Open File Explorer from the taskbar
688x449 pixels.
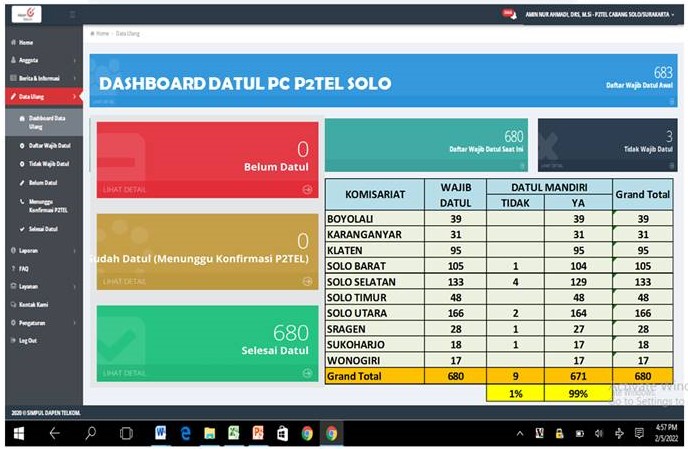(210, 434)
